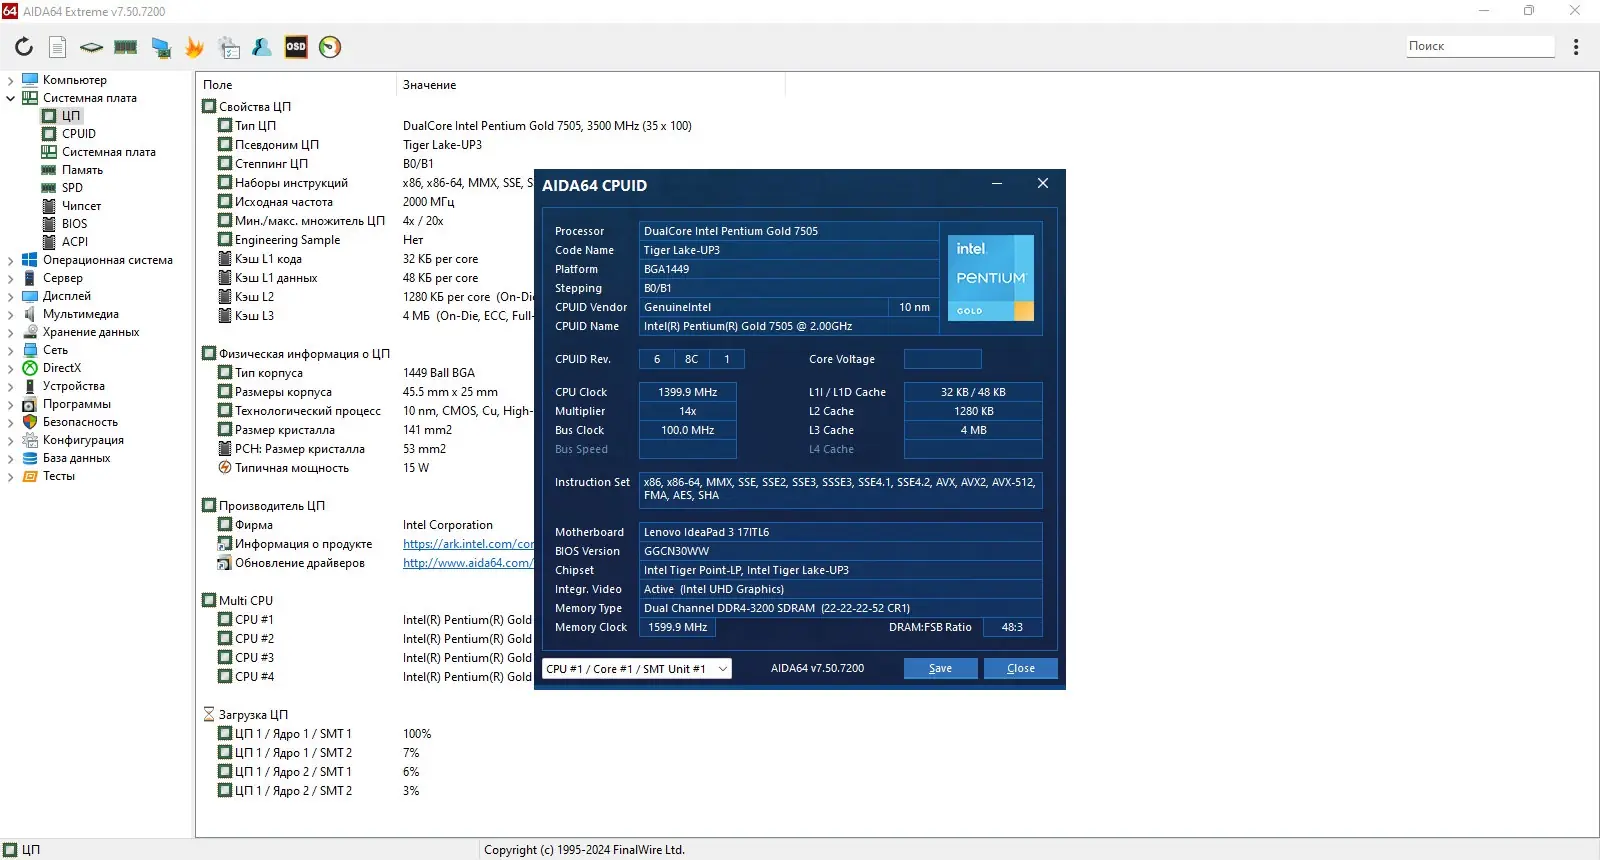Select the Программы icon in tree
The width and height of the screenshot is (1600, 860).
coord(30,404)
